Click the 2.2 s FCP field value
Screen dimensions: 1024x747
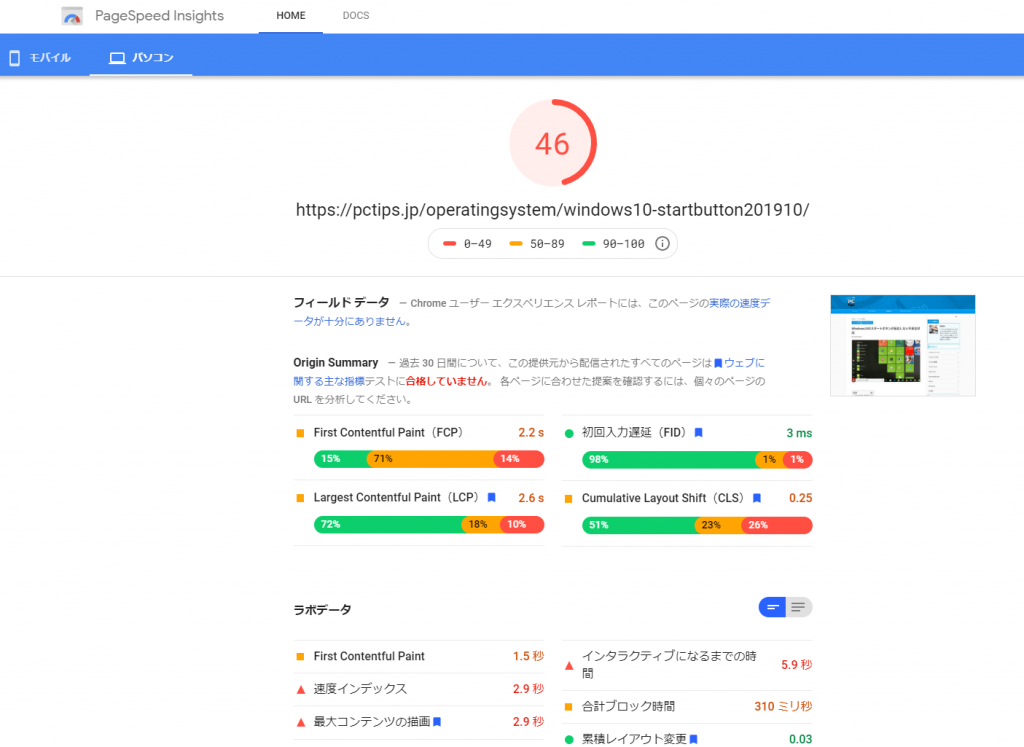tap(531, 432)
